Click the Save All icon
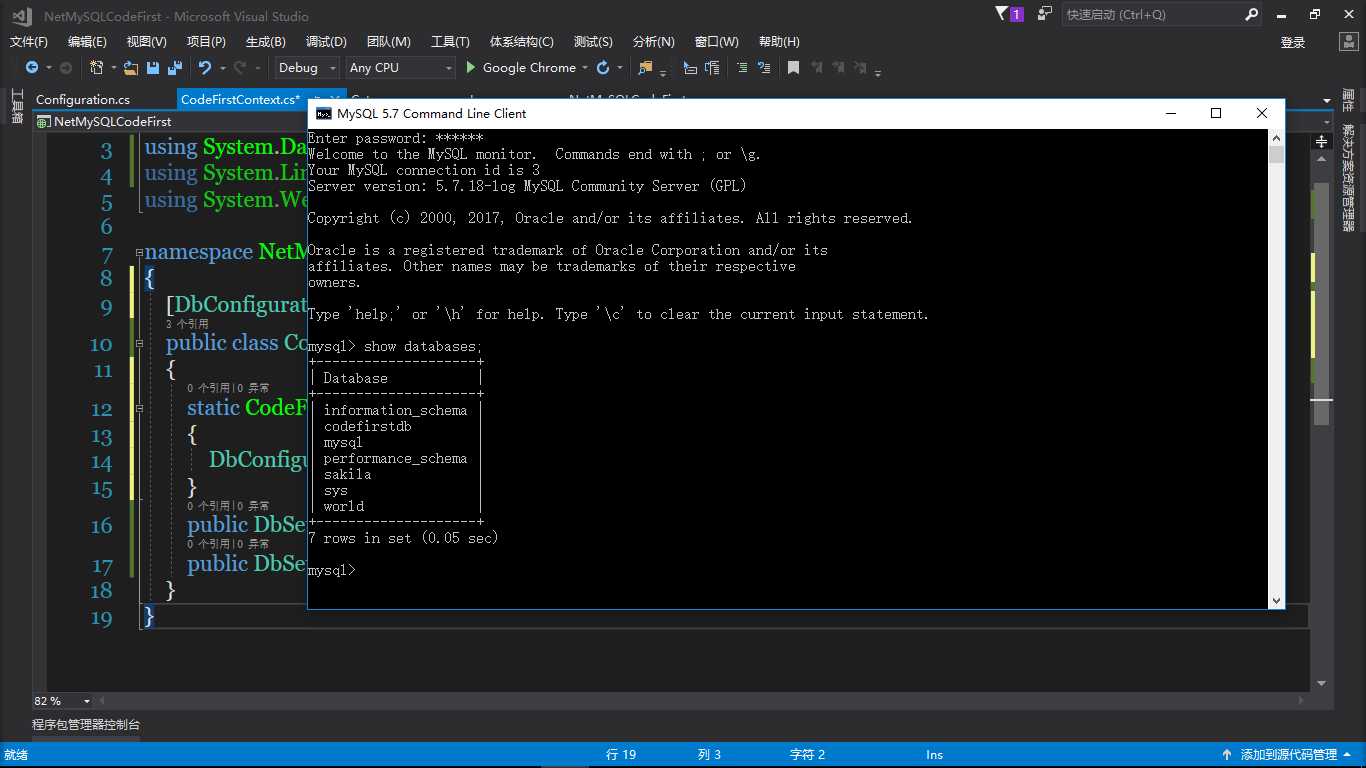Screen dimensions: 1366x768 (174, 68)
